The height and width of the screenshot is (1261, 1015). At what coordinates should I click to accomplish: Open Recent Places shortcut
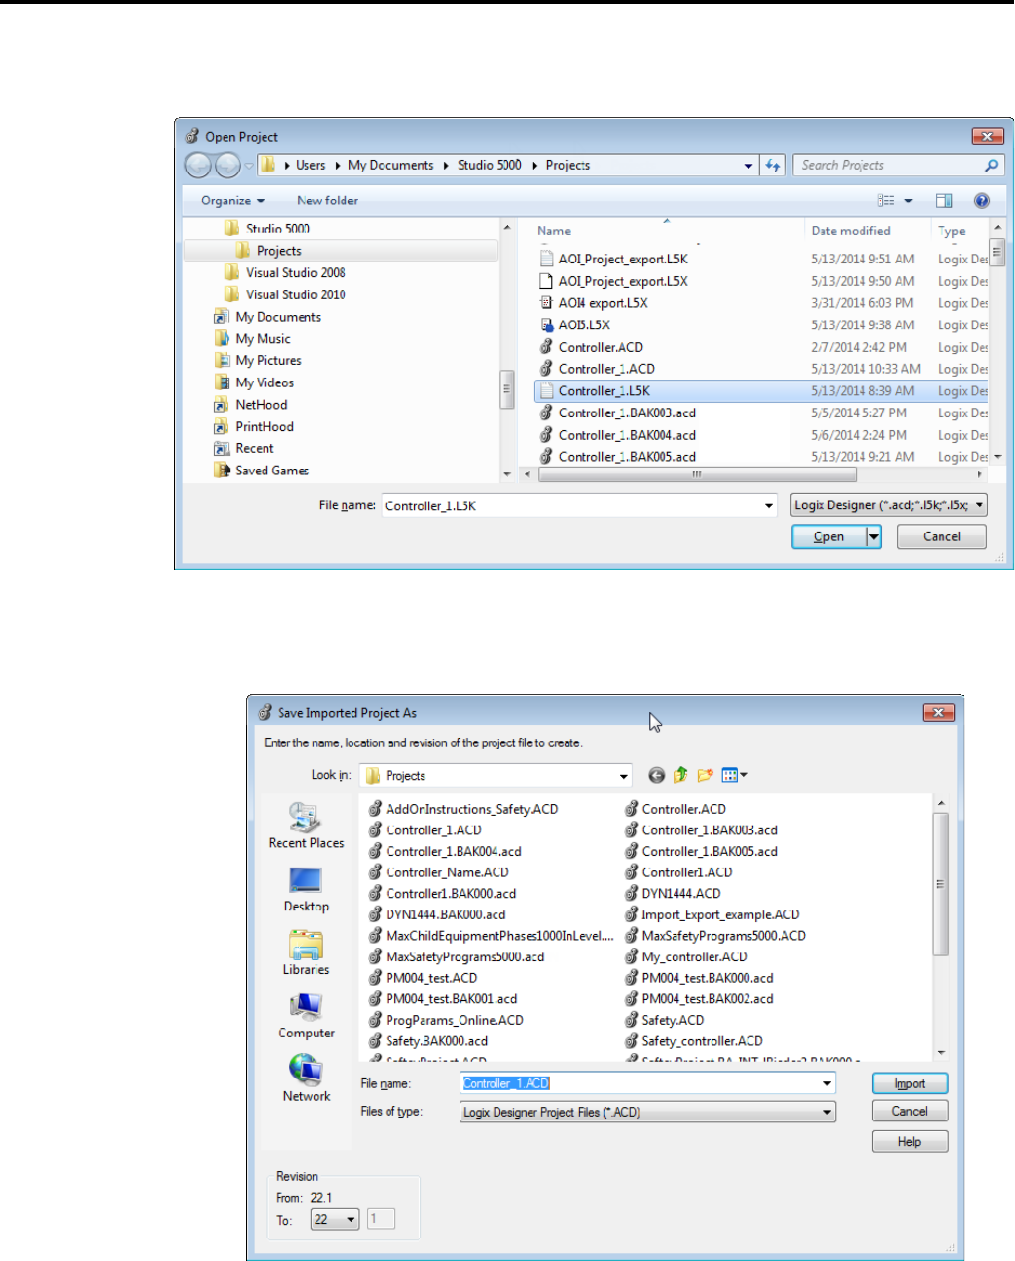point(306,826)
